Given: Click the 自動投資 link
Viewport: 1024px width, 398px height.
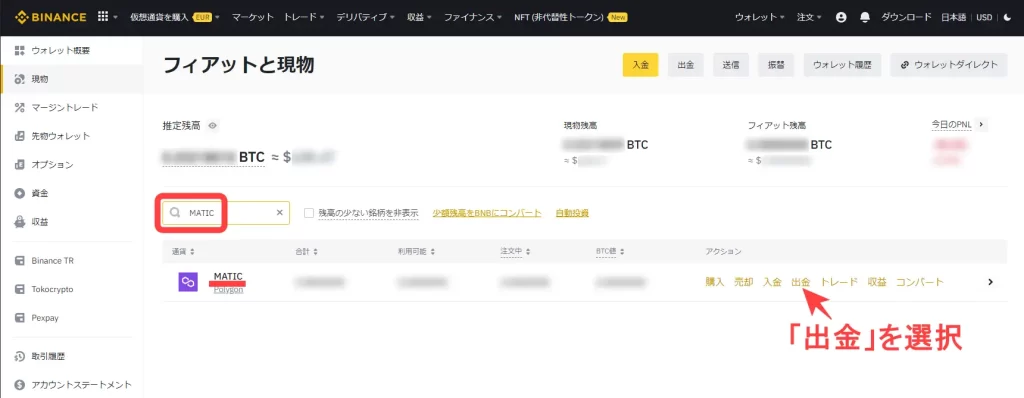Looking at the screenshot, I should pos(572,212).
